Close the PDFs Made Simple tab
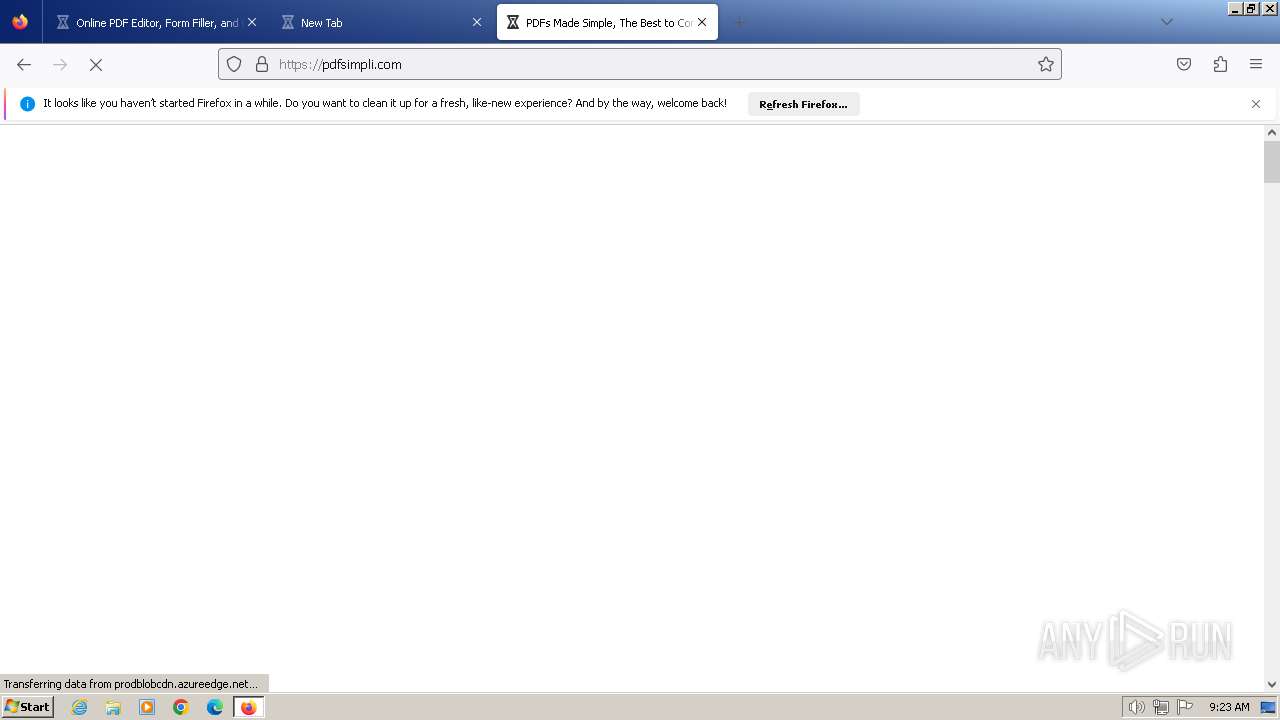This screenshot has width=1280, height=720. (702, 22)
